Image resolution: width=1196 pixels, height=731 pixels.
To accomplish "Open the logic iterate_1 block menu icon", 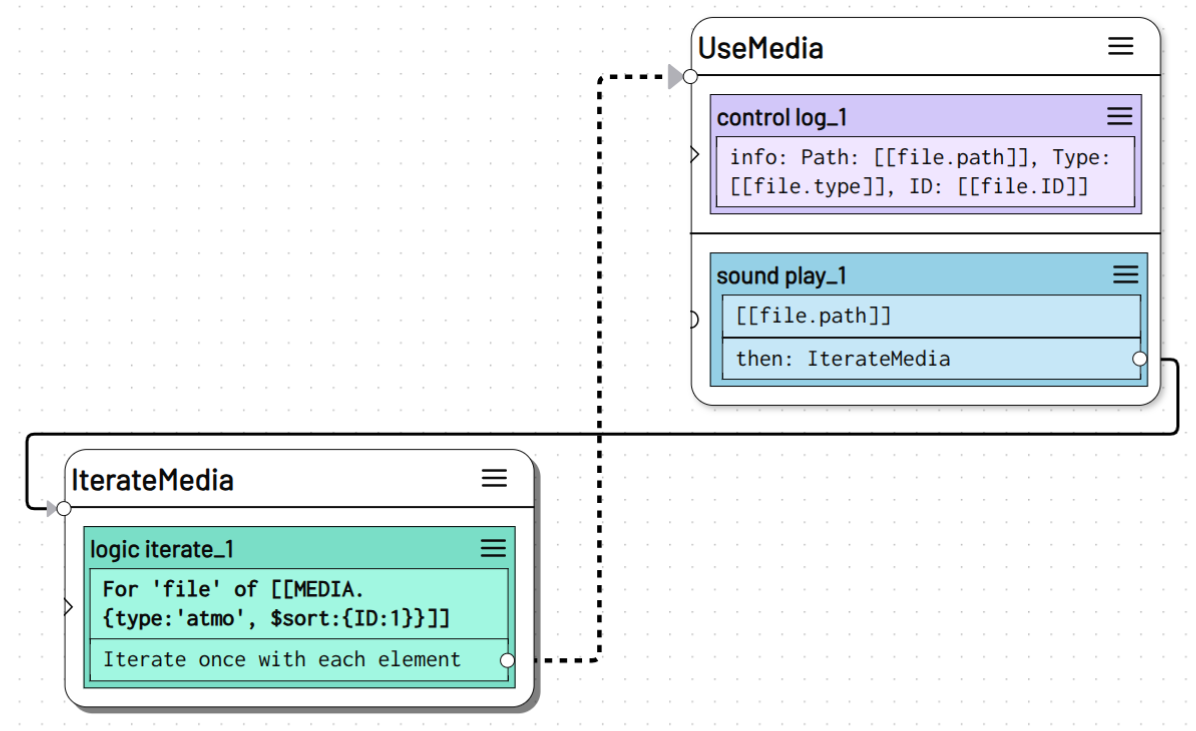I will pyautogui.click(x=492, y=547).
